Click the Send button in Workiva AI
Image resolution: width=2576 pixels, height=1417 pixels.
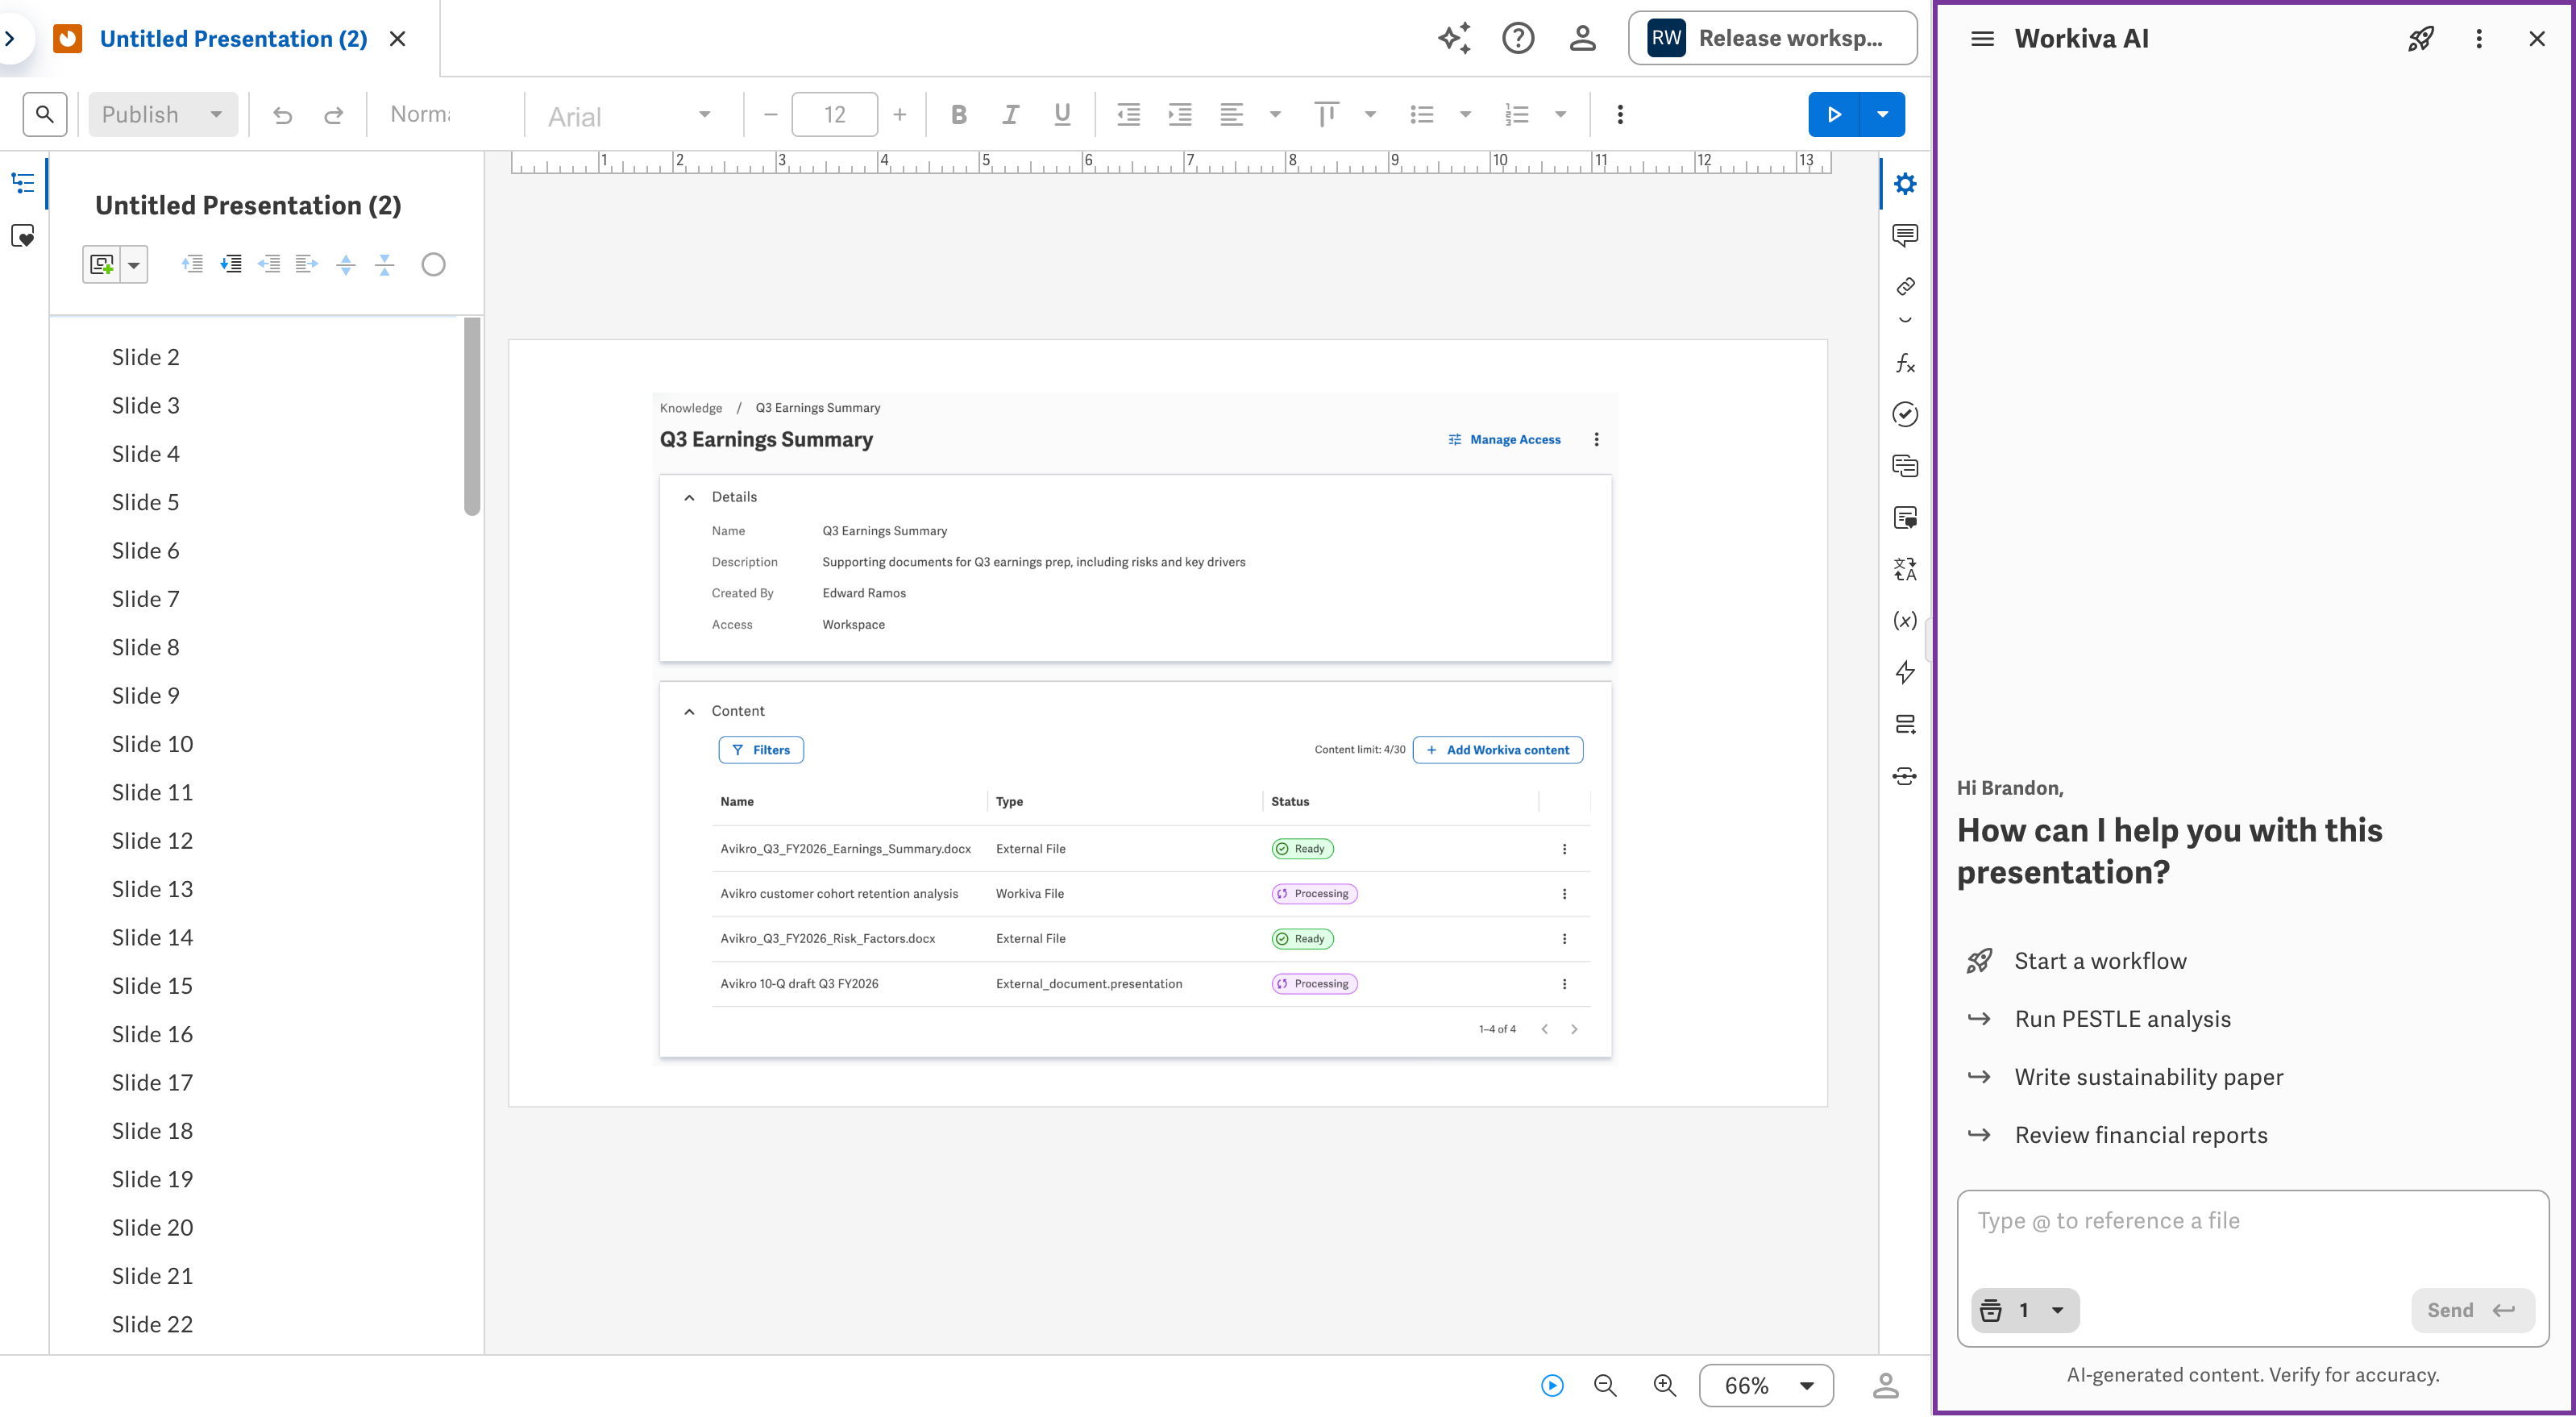point(2472,1310)
